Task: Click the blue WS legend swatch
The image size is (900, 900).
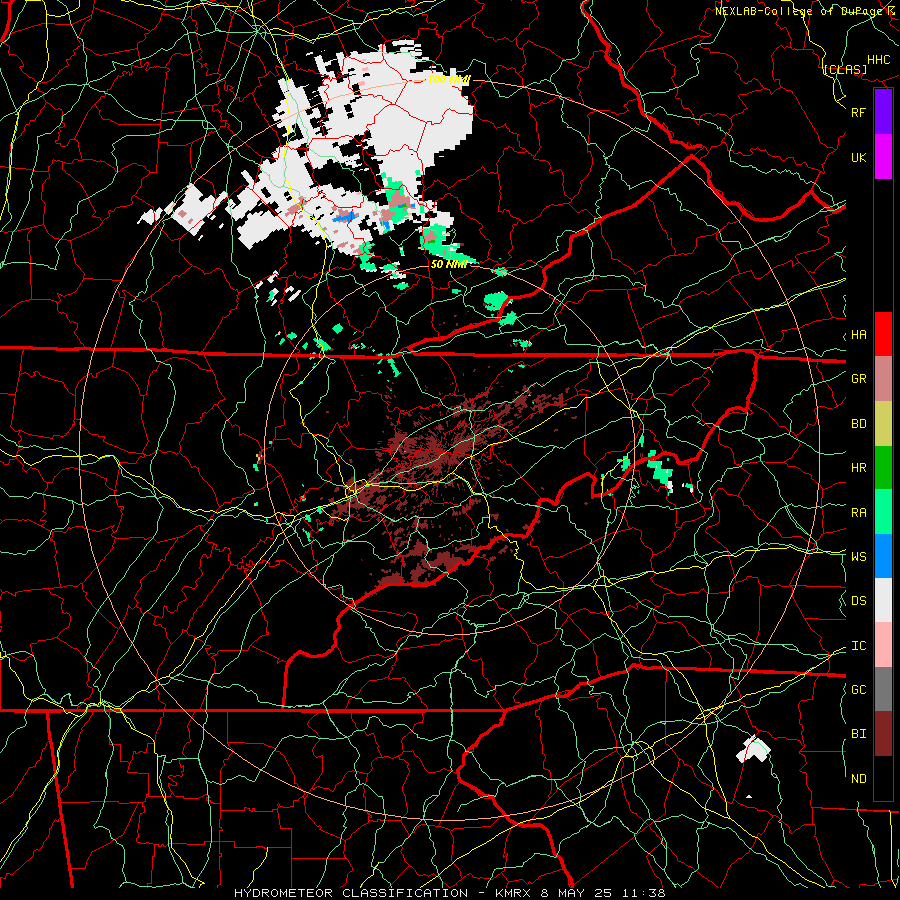Action: coord(883,556)
